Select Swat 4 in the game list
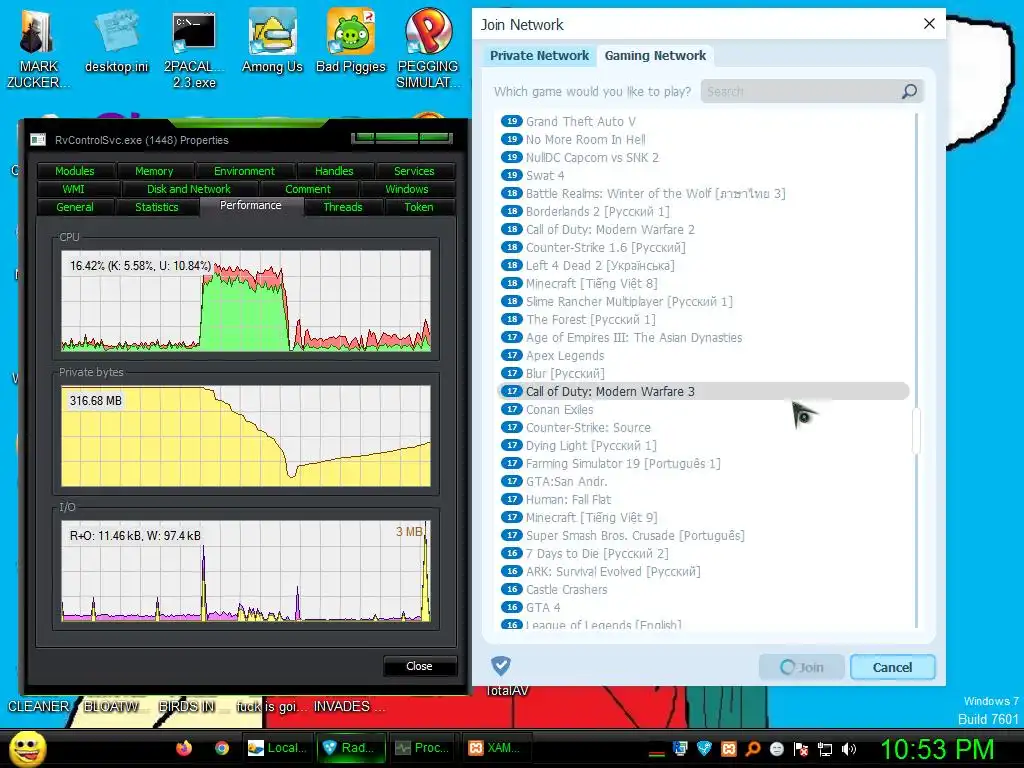 pos(703,175)
